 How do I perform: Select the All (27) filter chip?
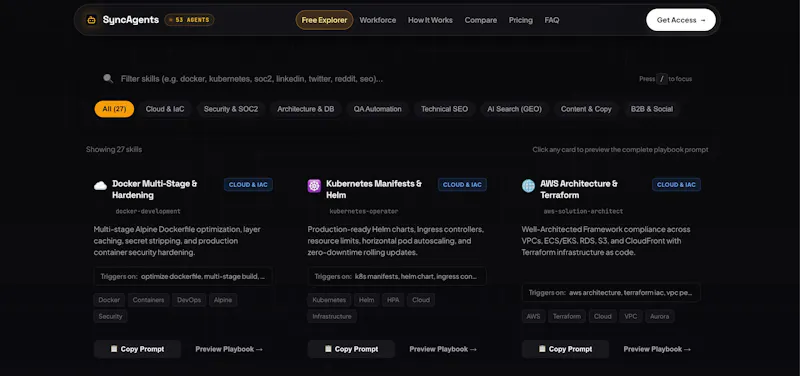pyautogui.click(x=114, y=109)
